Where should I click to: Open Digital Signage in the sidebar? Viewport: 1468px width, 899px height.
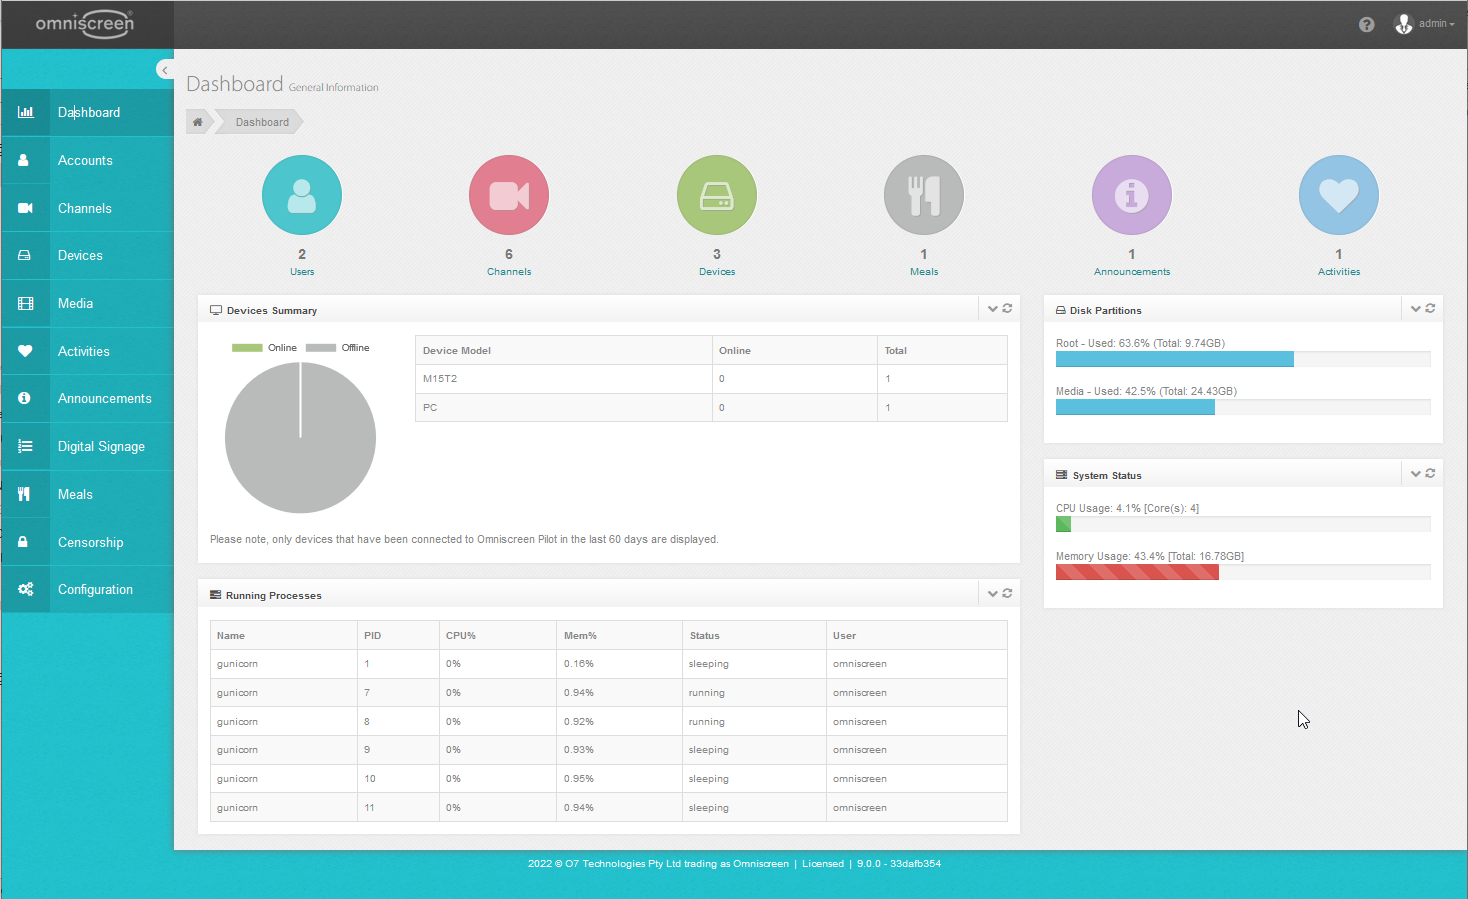tap(101, 447)
